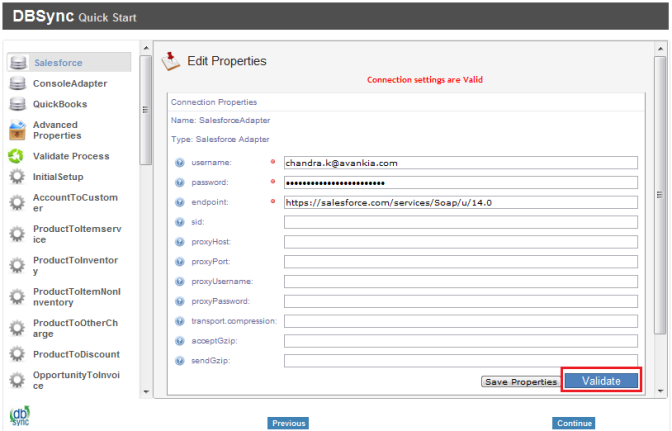Click the QuickBooks database icon
672x431 pixels.
[17, 104]
